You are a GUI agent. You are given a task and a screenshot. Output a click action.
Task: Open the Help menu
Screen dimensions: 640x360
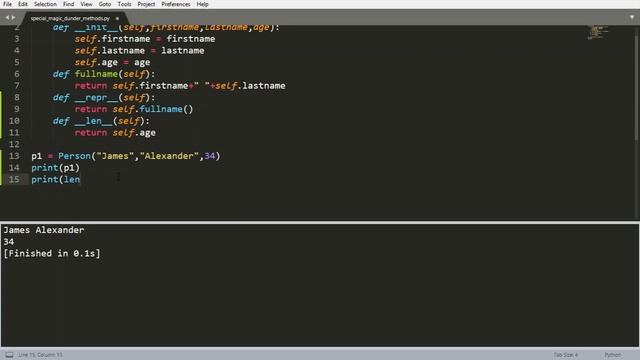pyautogui.click(x=202, y=4)
